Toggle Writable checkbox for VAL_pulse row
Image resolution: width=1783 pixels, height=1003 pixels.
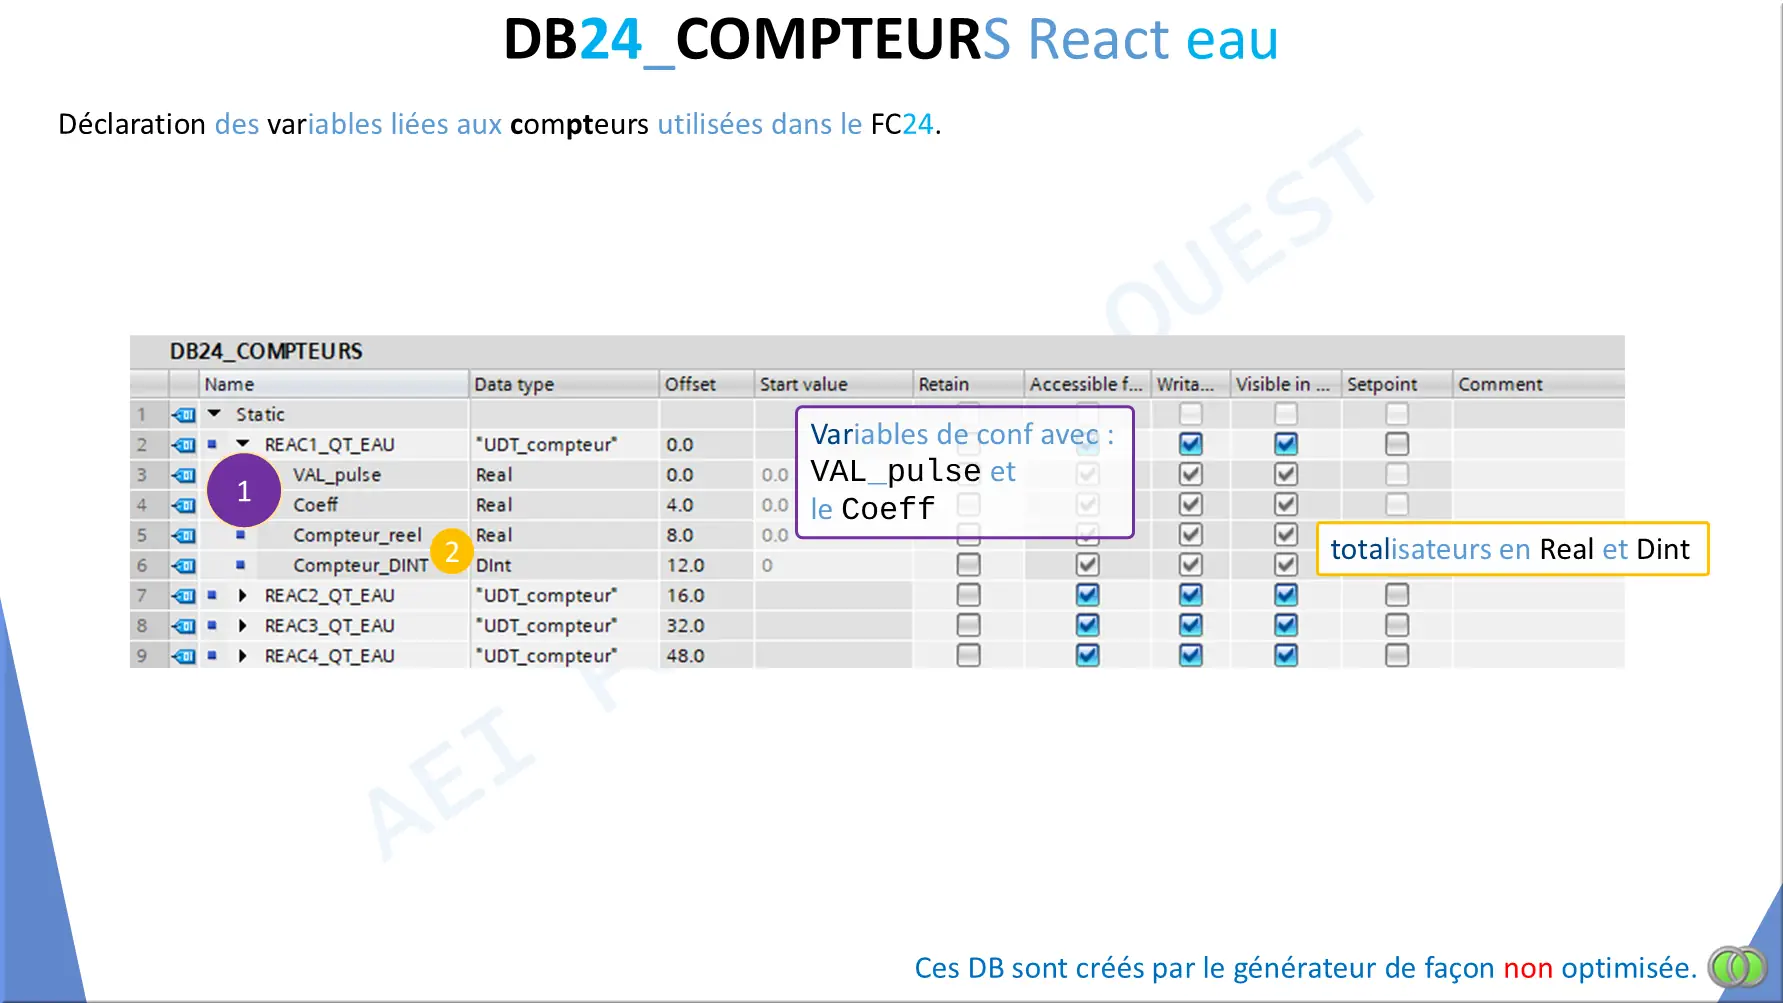(1191, 474)
